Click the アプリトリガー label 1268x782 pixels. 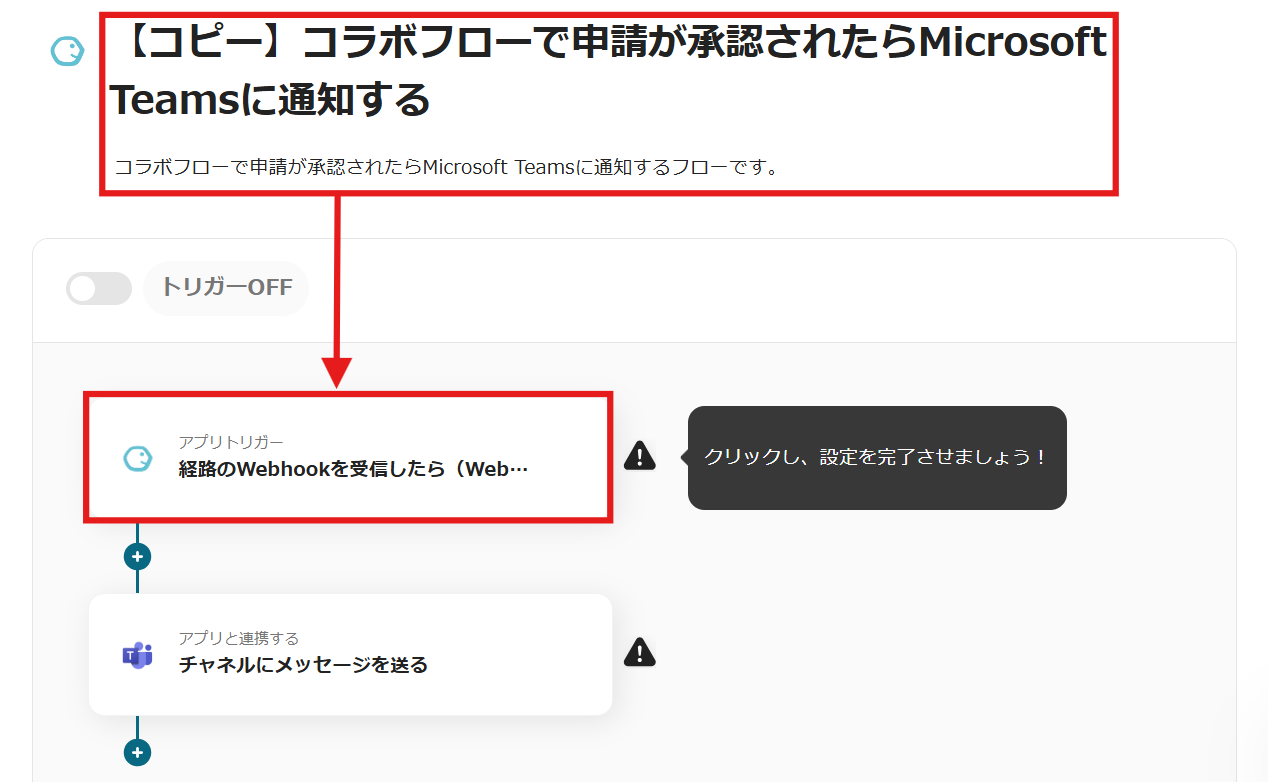click(231, 441)
